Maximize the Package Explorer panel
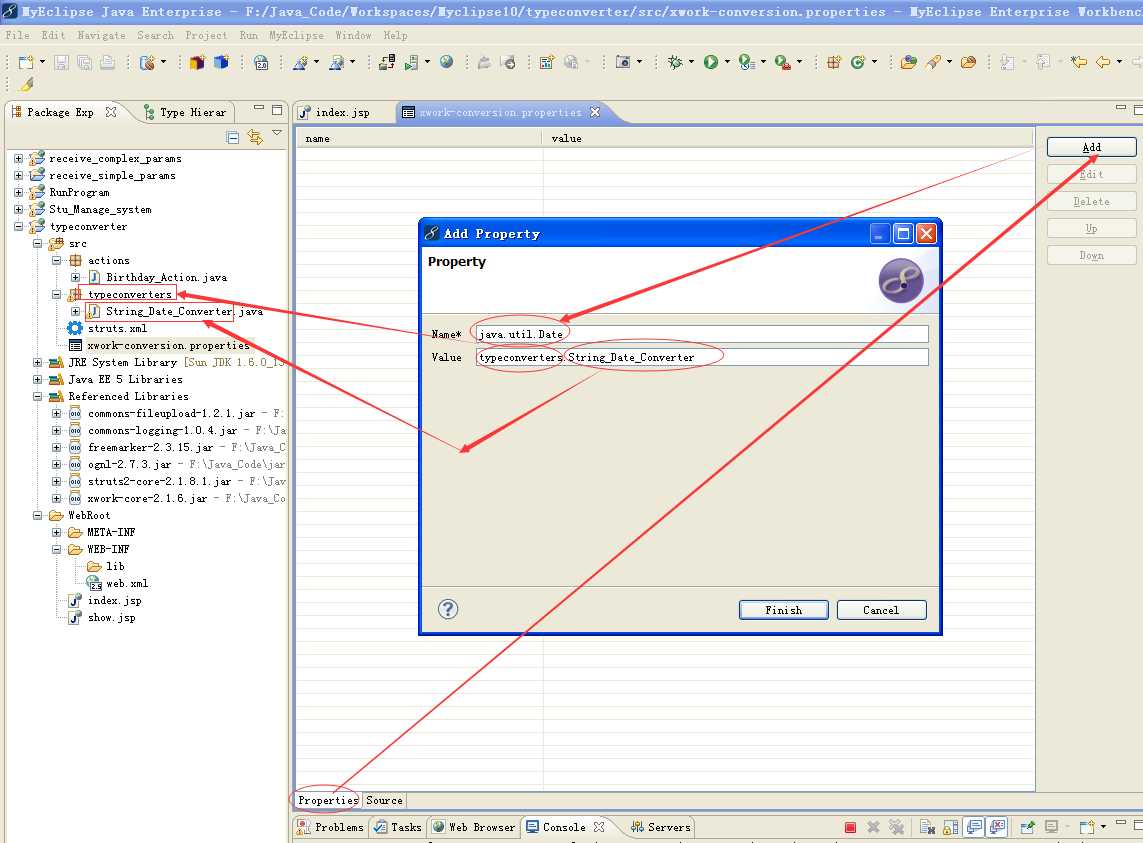1143x843 pixels. click(x=277, y=110)
